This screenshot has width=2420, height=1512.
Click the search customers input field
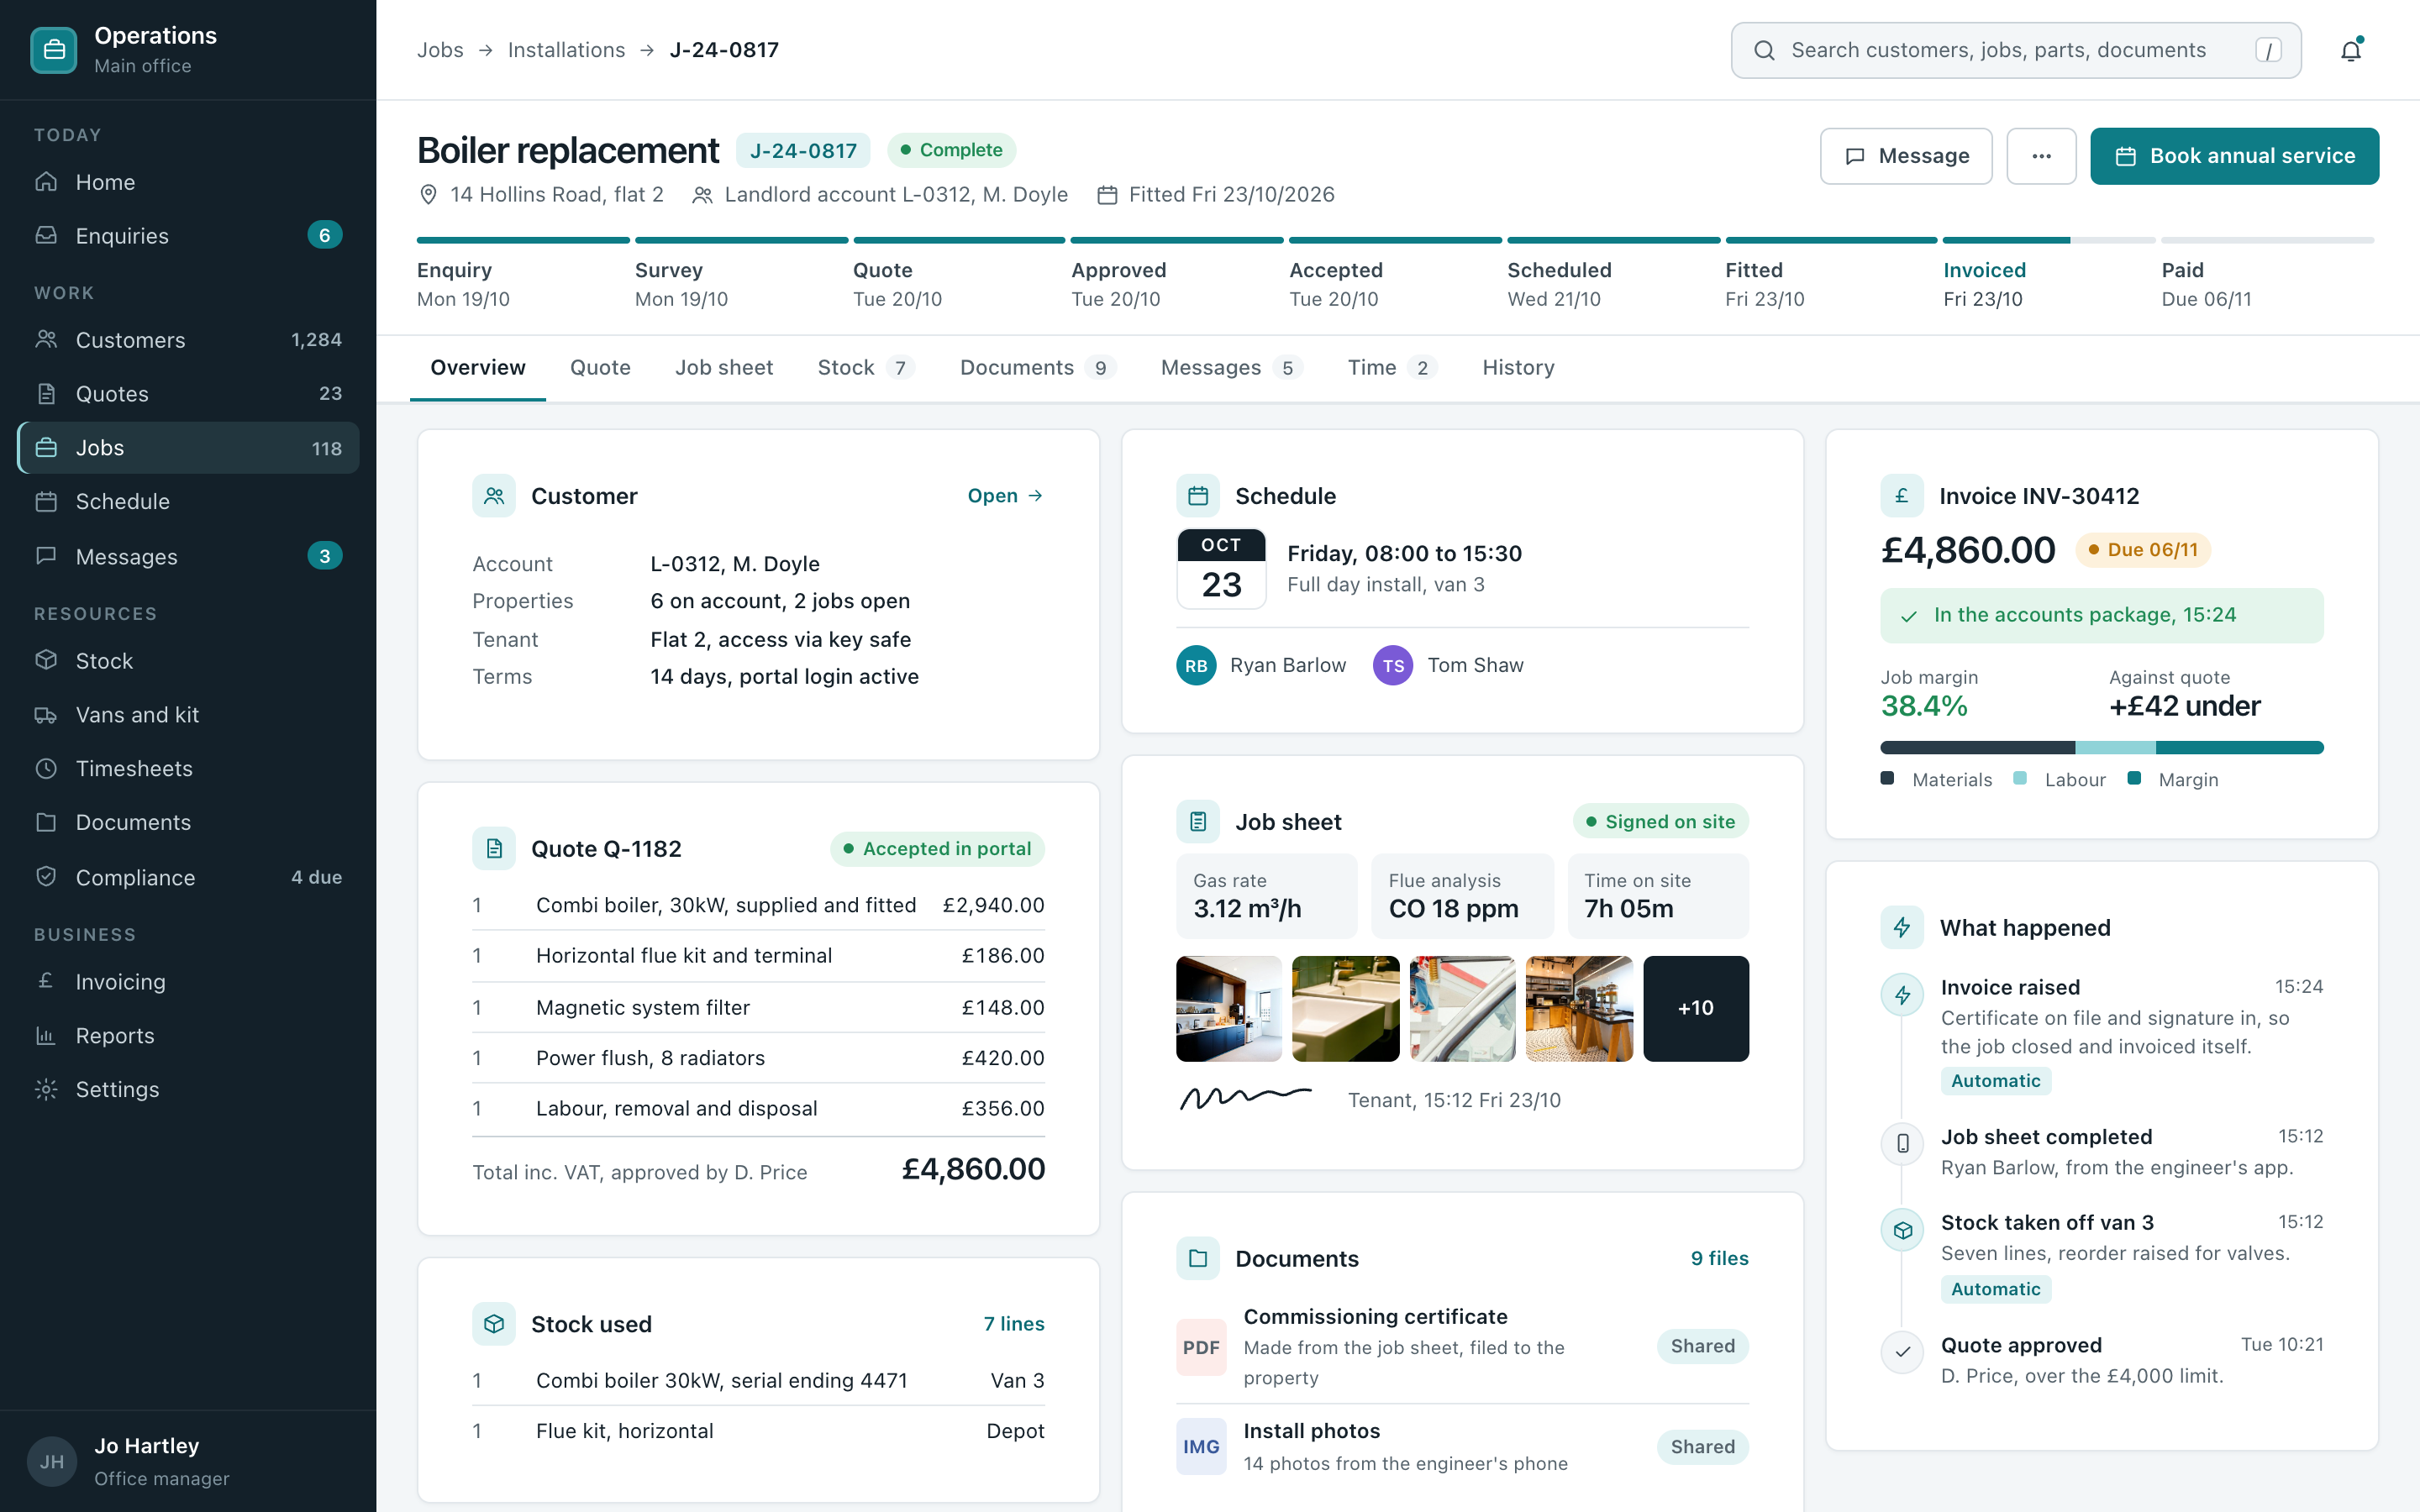(2016, 50)
